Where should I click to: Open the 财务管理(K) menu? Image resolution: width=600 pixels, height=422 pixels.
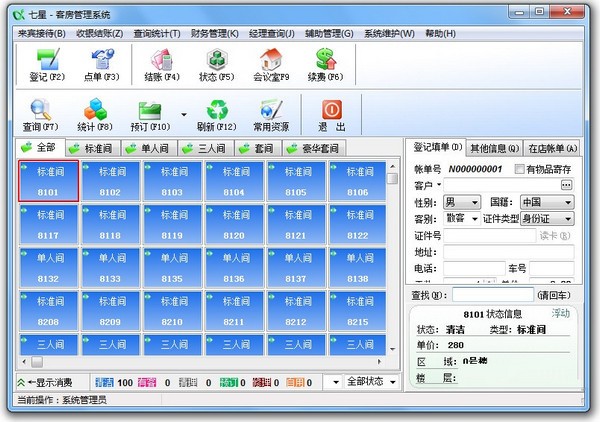point(215,34)
